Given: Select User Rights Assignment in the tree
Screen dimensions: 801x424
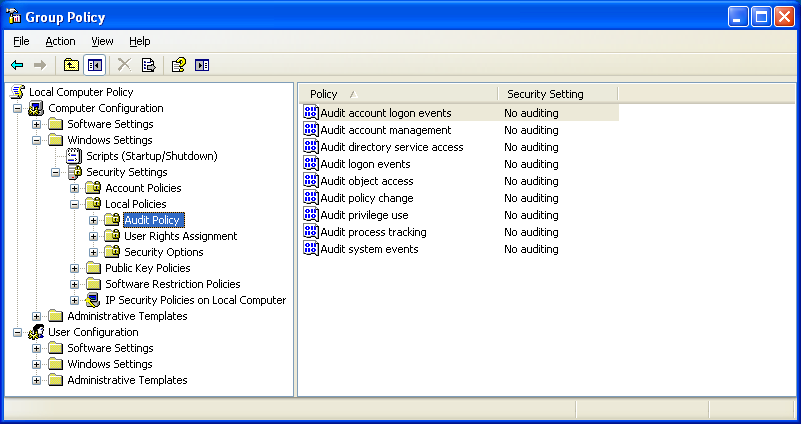Looking at the screenshot, I should (x=180, y=236).
